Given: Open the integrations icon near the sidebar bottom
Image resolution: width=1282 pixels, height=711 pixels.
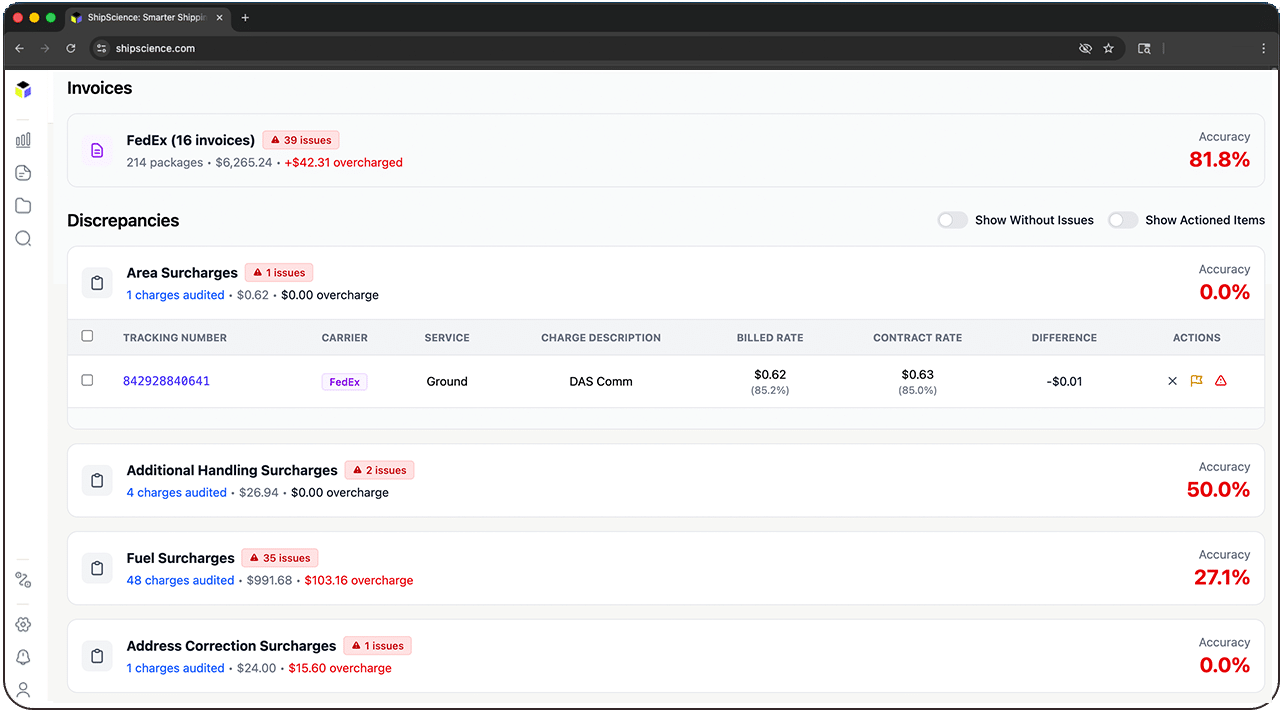Looking at the screenshot, I should (23, 580).
